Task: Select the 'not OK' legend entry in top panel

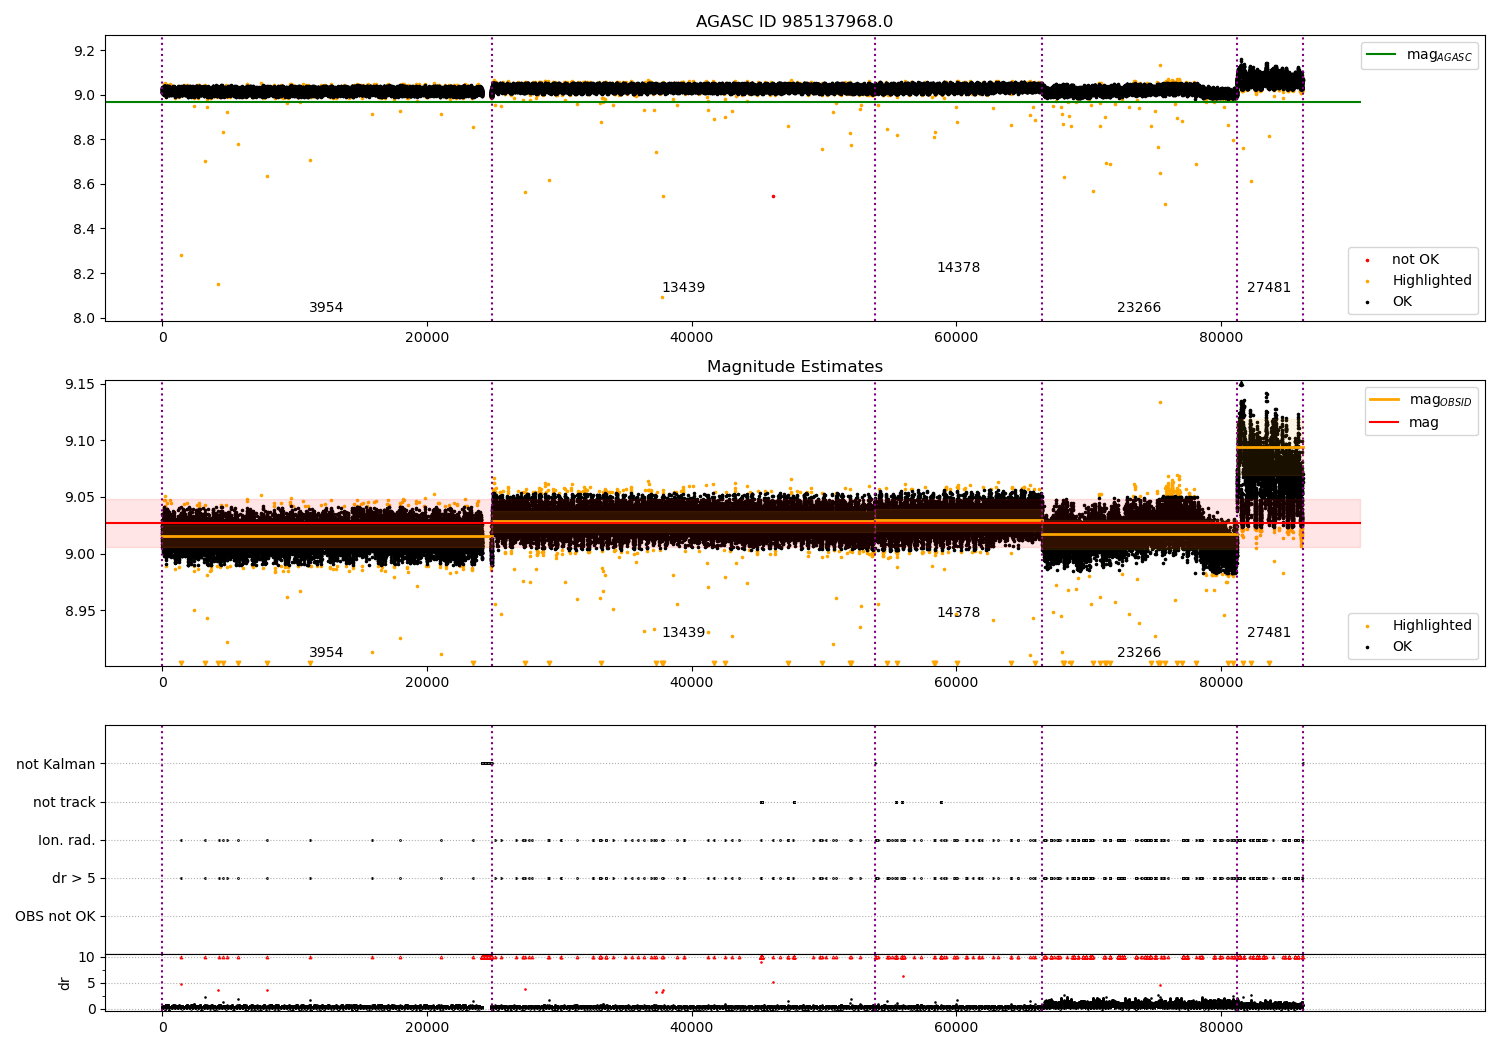Action: coord(1415,260)
